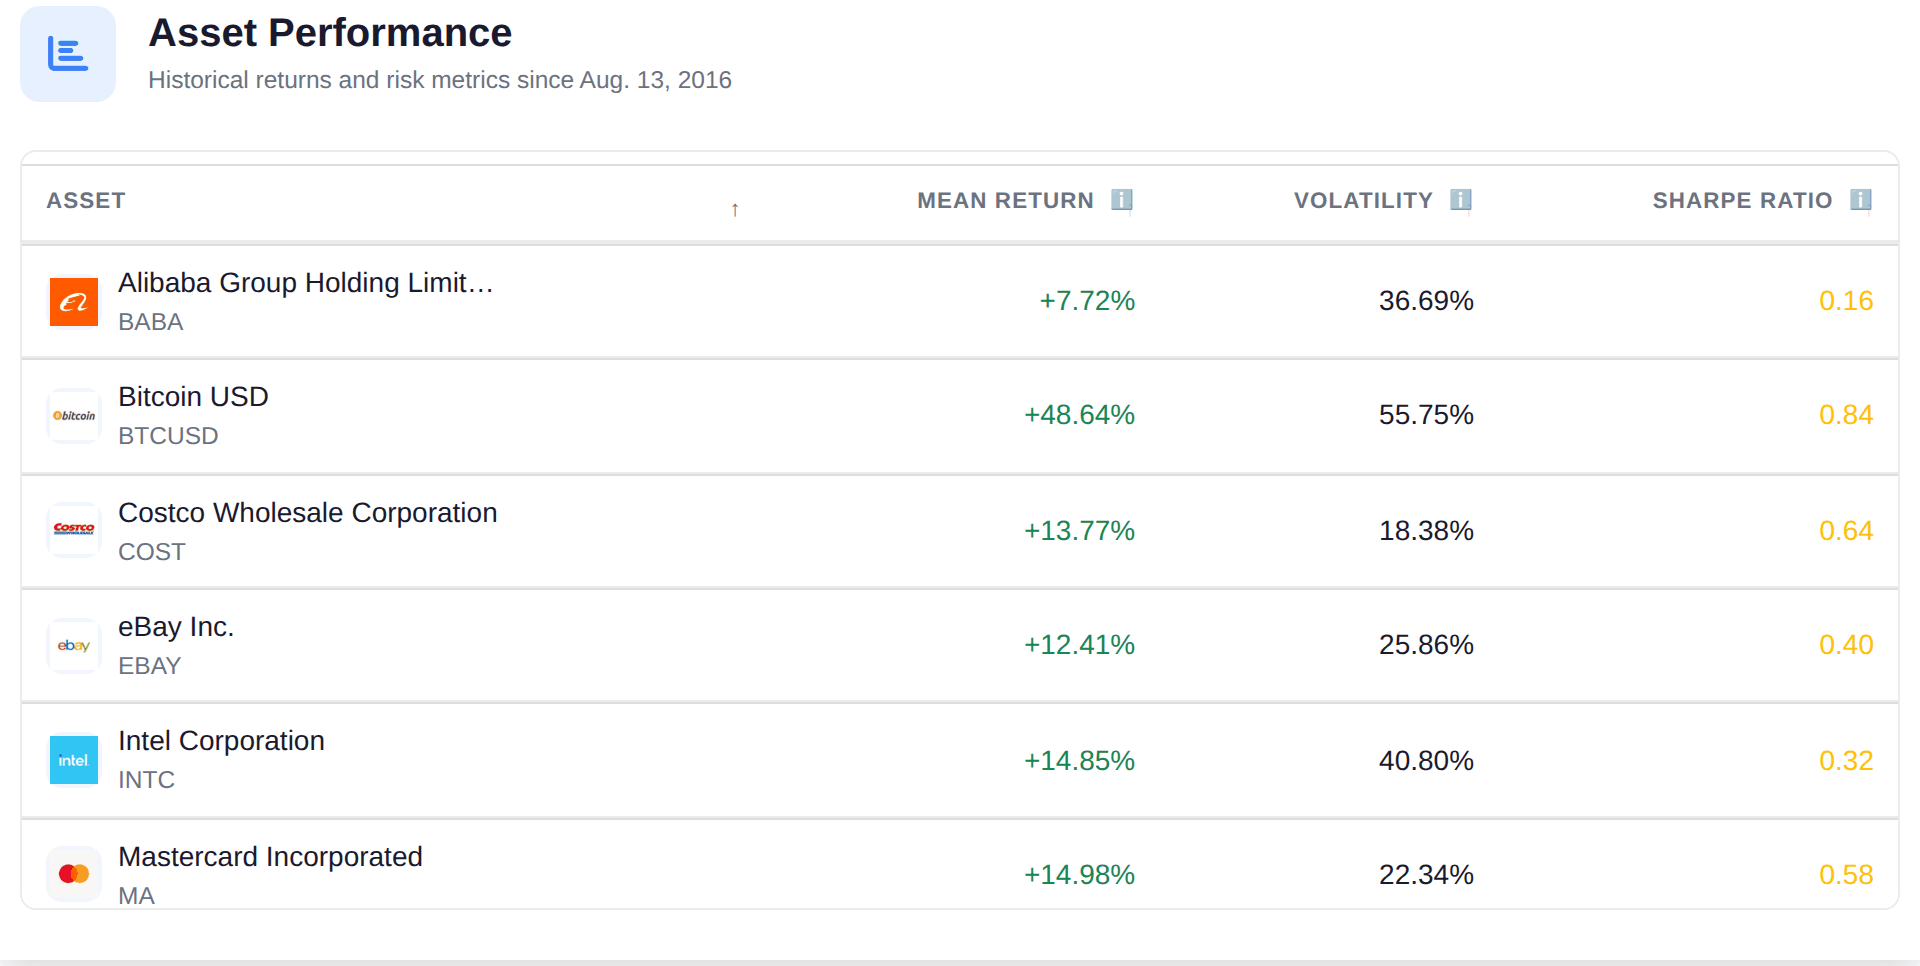This screenshot has width=1920, height=966.
Task: Click the Sharpe Ratio info icon
Action: (x=1861, y=200)
